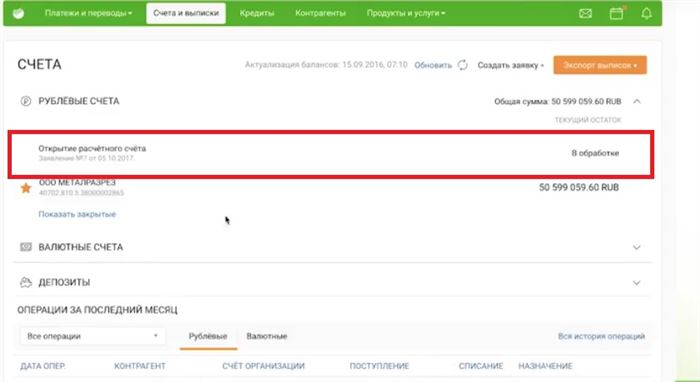700x382 pixels.
Task: Open Платежи и переводы dropdown menu
Action: 88,13
